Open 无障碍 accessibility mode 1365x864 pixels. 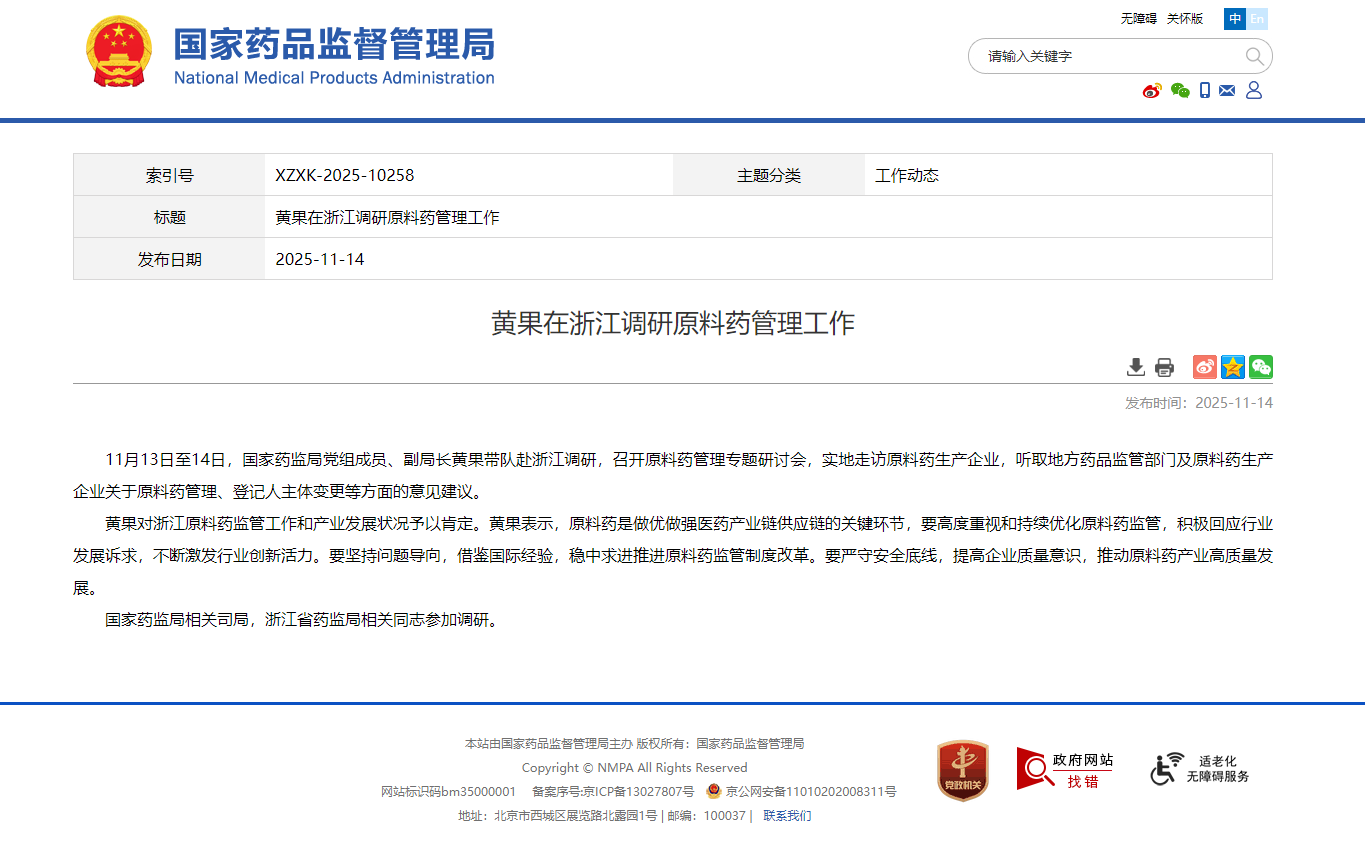point(1138,19)
